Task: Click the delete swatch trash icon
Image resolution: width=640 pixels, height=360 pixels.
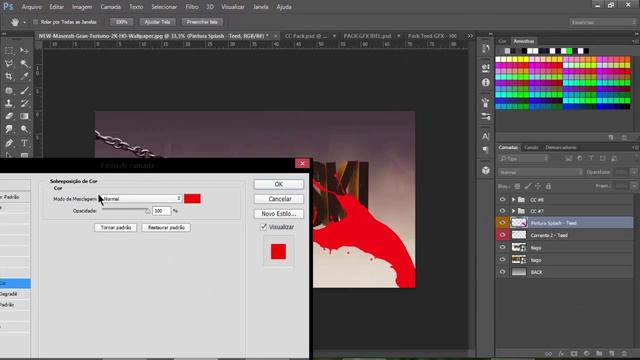Action: click(x=624, y=138)
